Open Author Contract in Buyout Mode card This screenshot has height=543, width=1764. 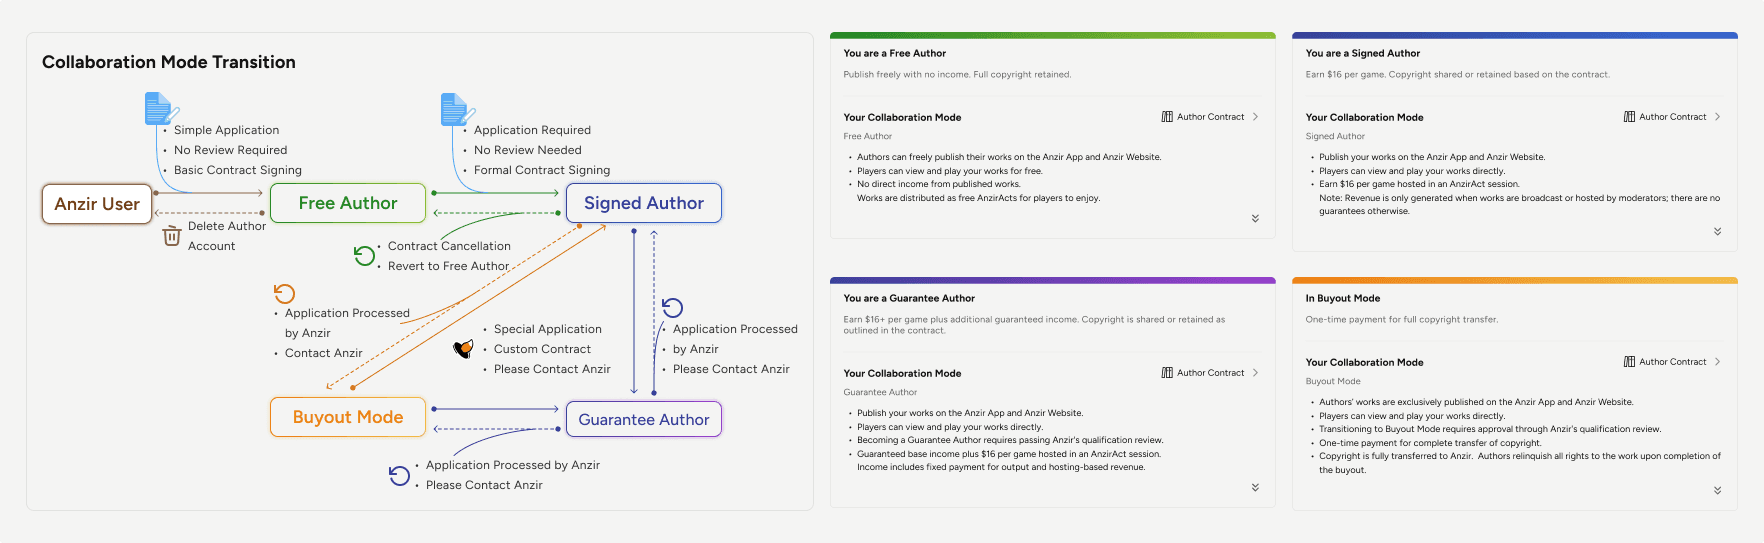click(1672, 362)
